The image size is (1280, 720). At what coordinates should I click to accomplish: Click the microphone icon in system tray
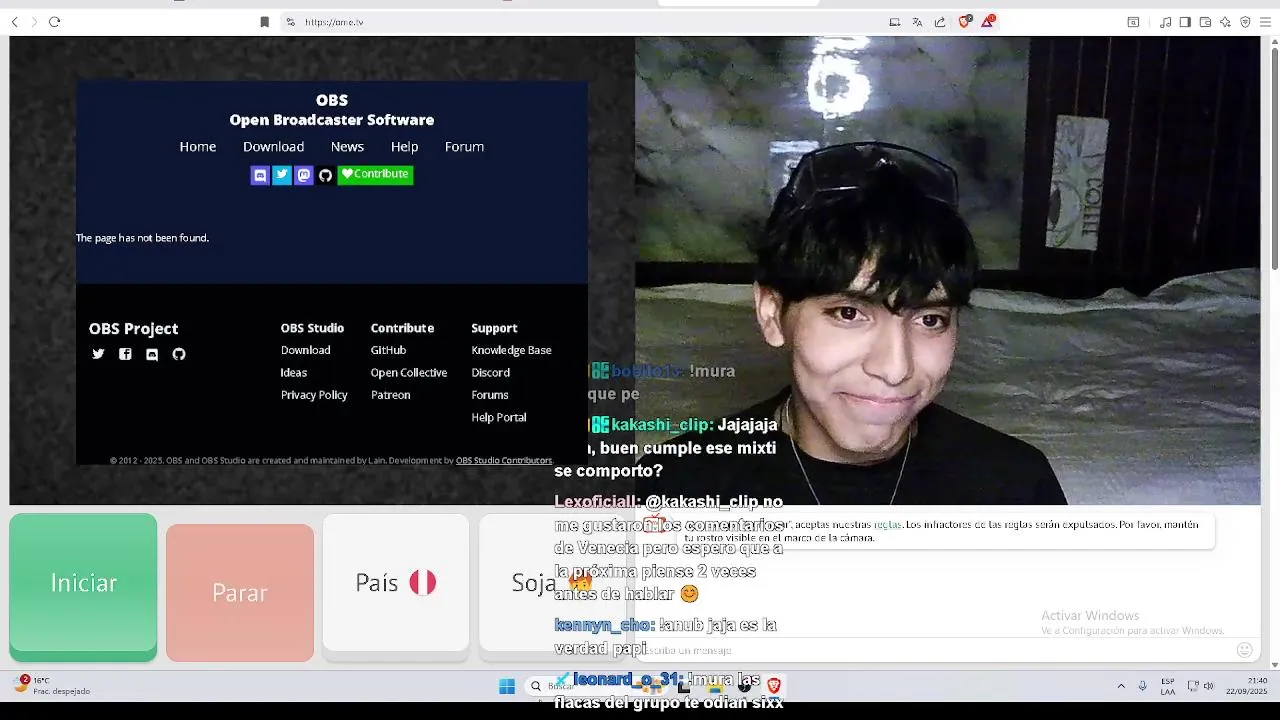1142,686
